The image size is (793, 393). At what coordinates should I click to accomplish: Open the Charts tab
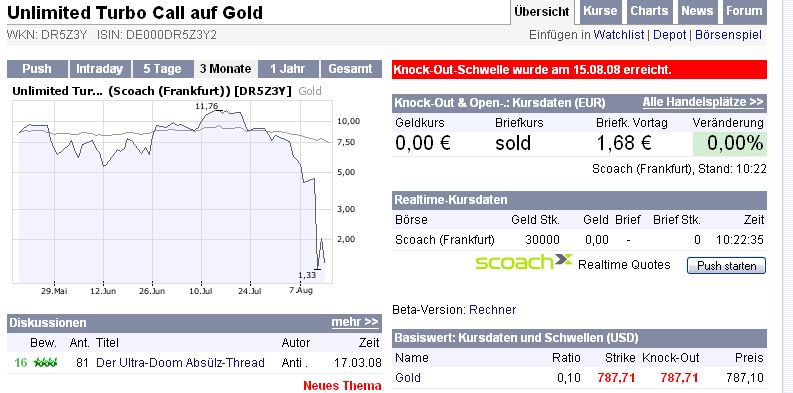pos(649,11)
